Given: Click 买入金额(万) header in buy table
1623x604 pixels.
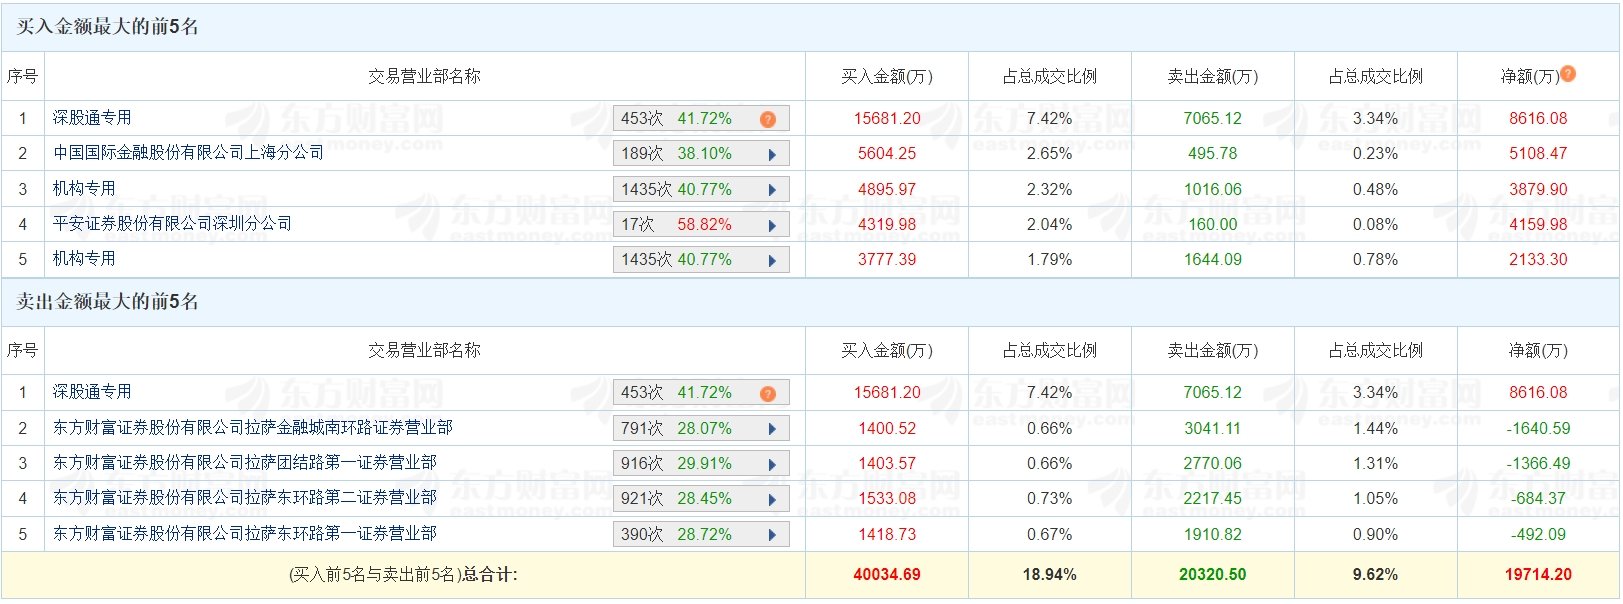Looking at the screenshot, I should point(887,76).
